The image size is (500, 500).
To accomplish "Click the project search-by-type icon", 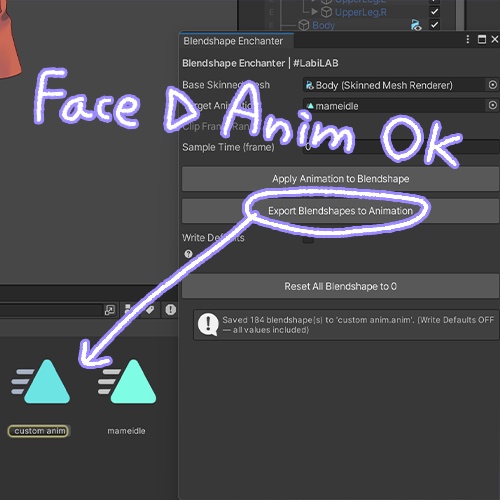I will click(x=128, y=310).
